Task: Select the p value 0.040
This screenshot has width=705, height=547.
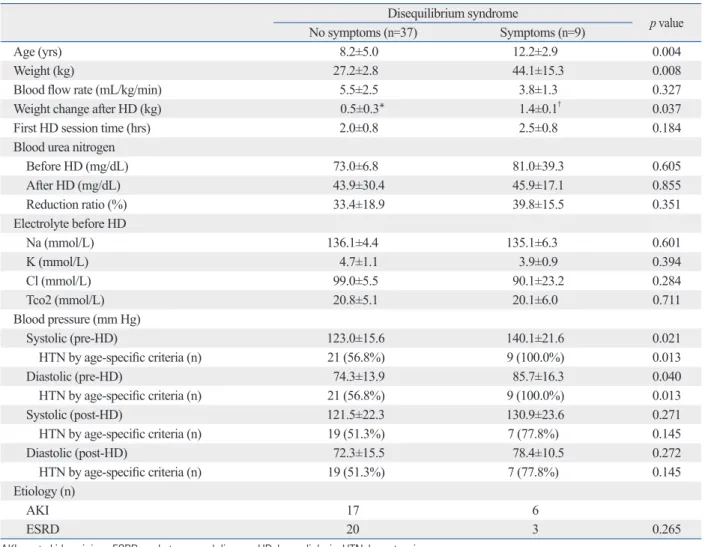Action: tap(666, 376)
